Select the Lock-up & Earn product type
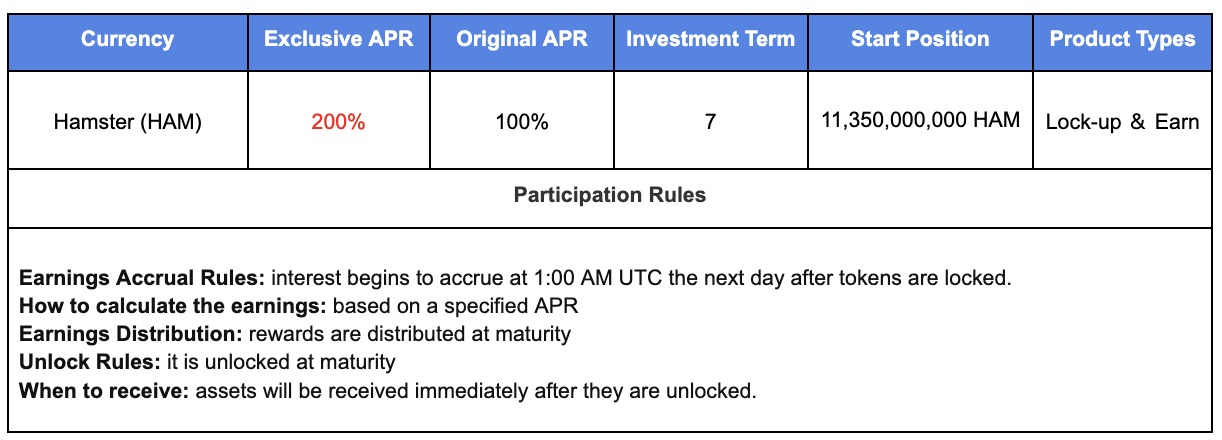The width and height of the screenshot is (1222, 440). pyautogui.click(x=1122, y=123)
